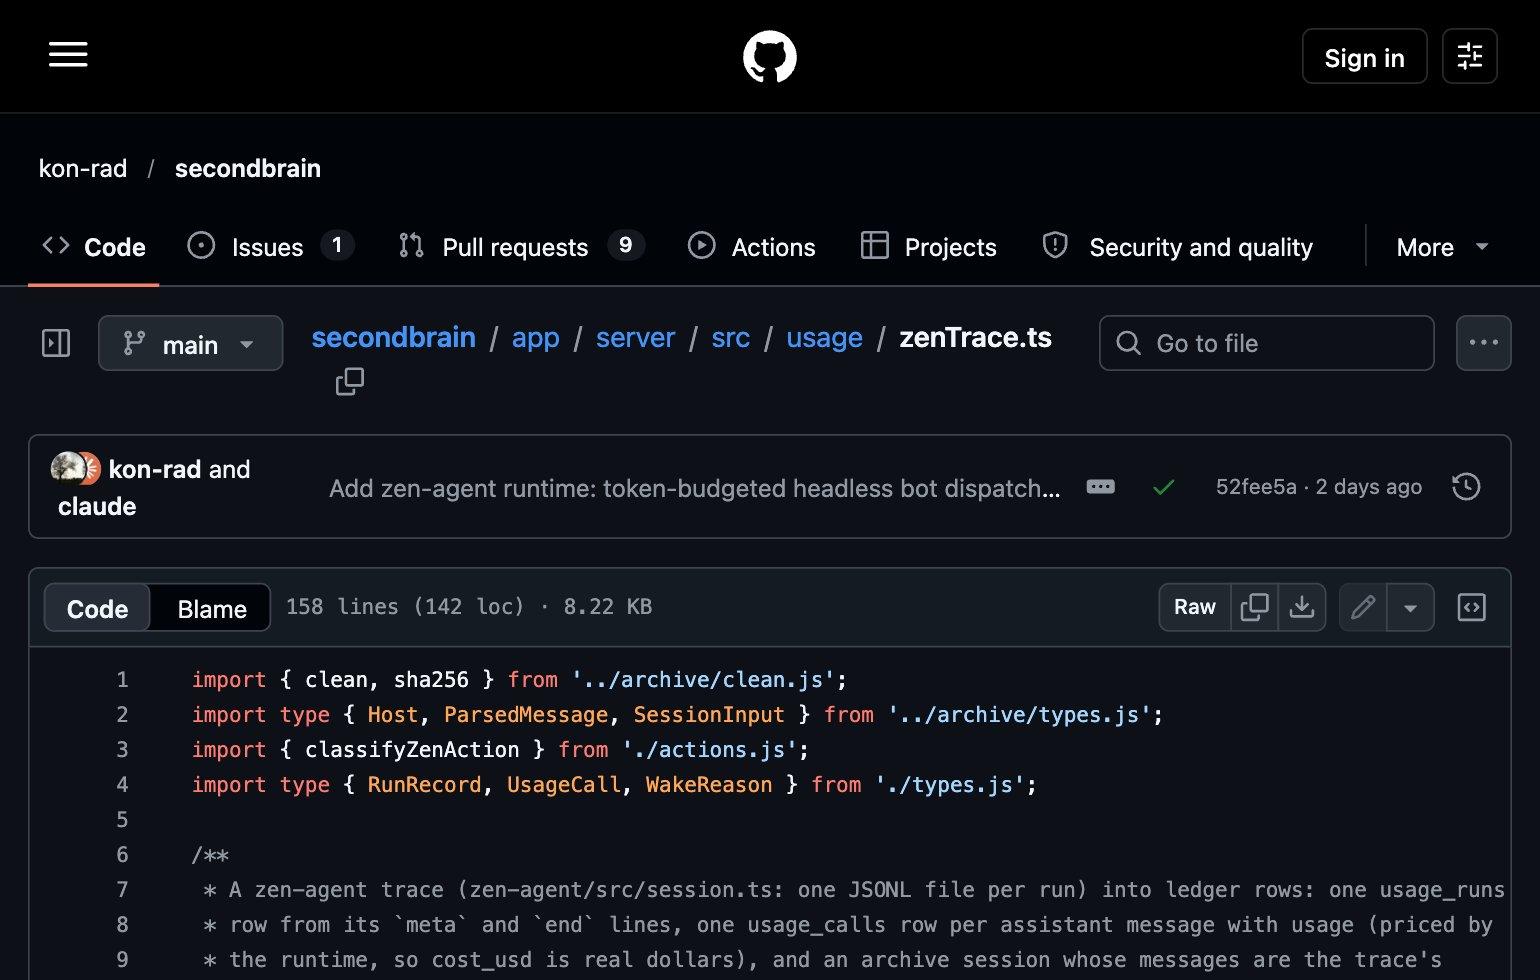Copy raw file contents
This screenshot has width=1540, height=980.
[x=1254, y=607]
